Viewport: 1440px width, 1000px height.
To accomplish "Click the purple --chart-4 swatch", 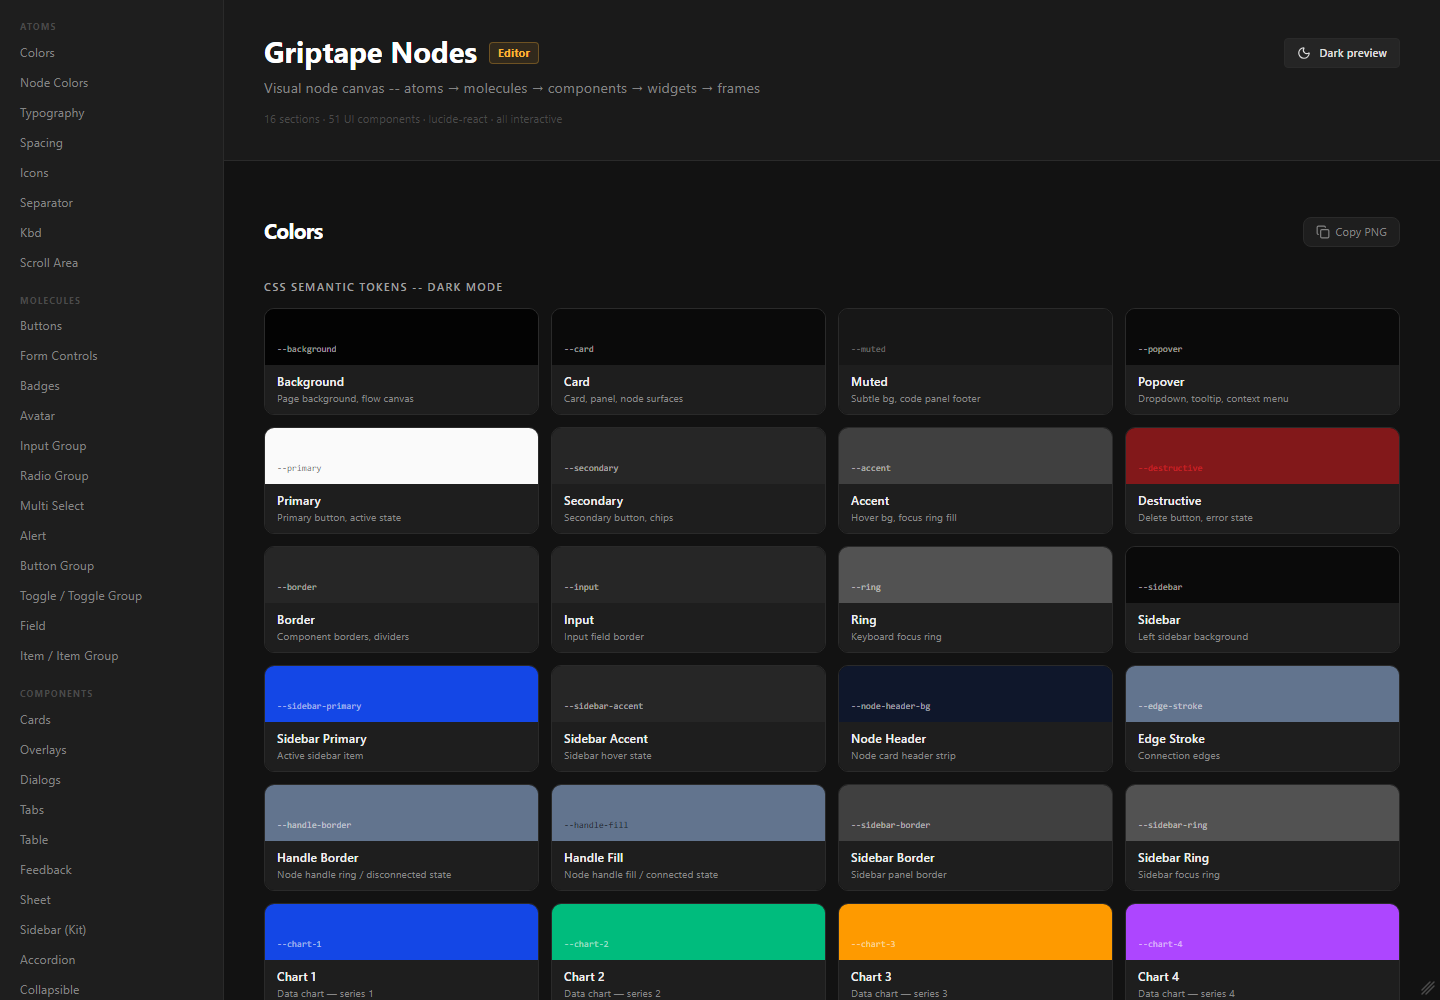I will click(x=1262, y=932).
